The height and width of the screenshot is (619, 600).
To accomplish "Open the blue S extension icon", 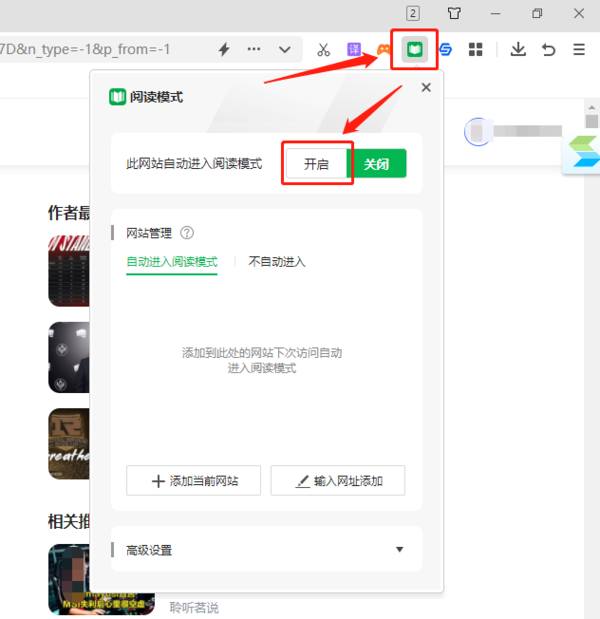I will coord(446,50).
